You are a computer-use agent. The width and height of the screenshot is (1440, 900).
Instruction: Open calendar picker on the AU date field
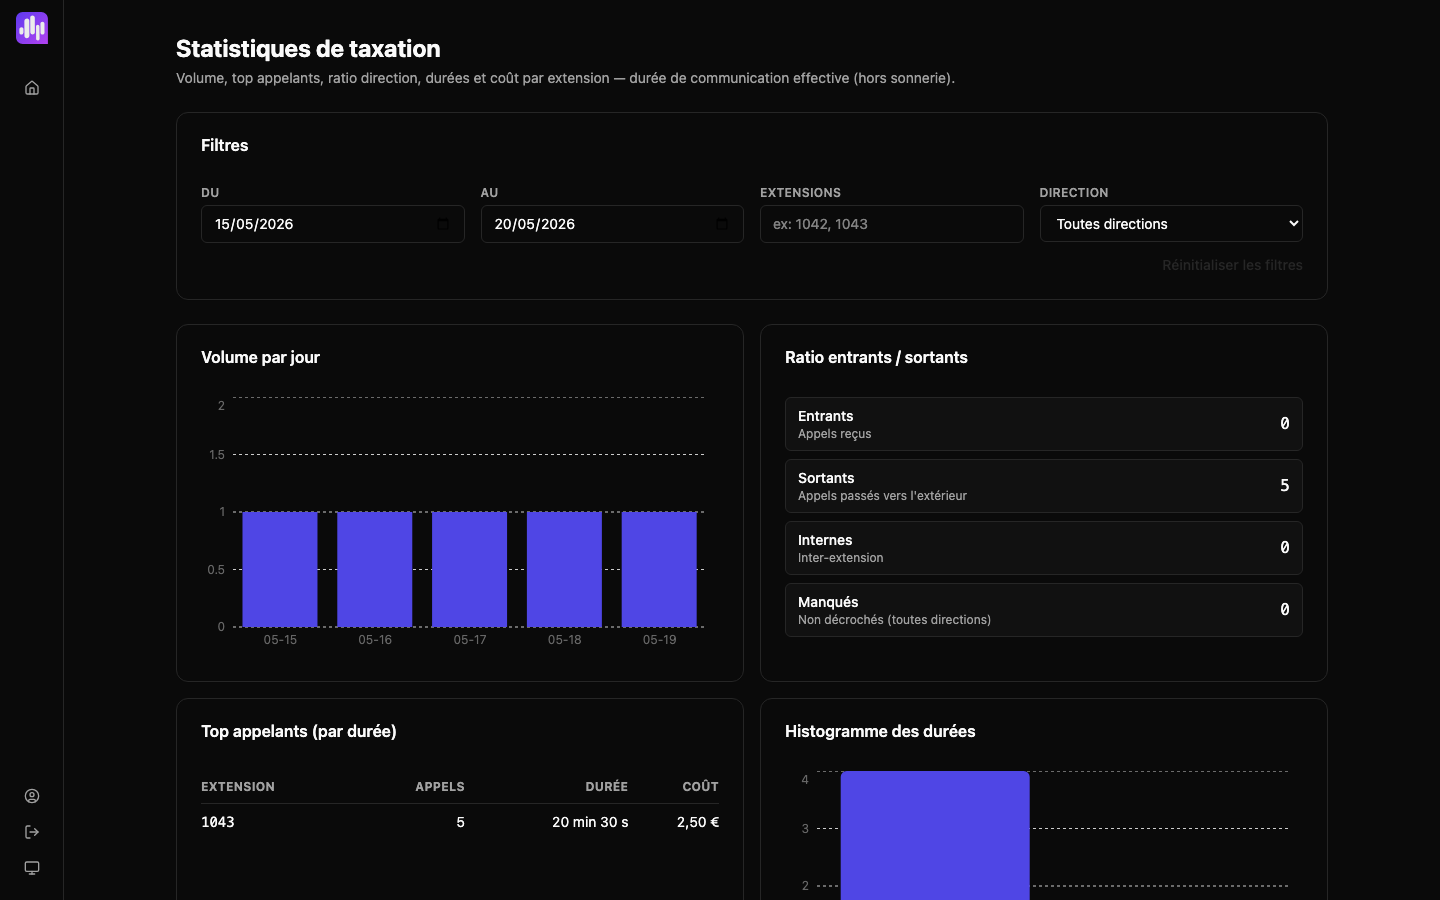point(722,224)
